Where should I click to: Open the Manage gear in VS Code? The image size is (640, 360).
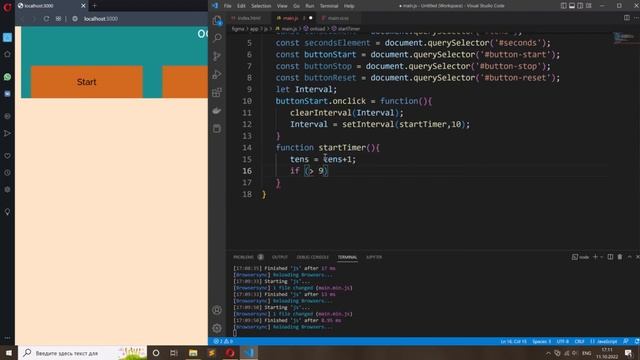point(217,328)
